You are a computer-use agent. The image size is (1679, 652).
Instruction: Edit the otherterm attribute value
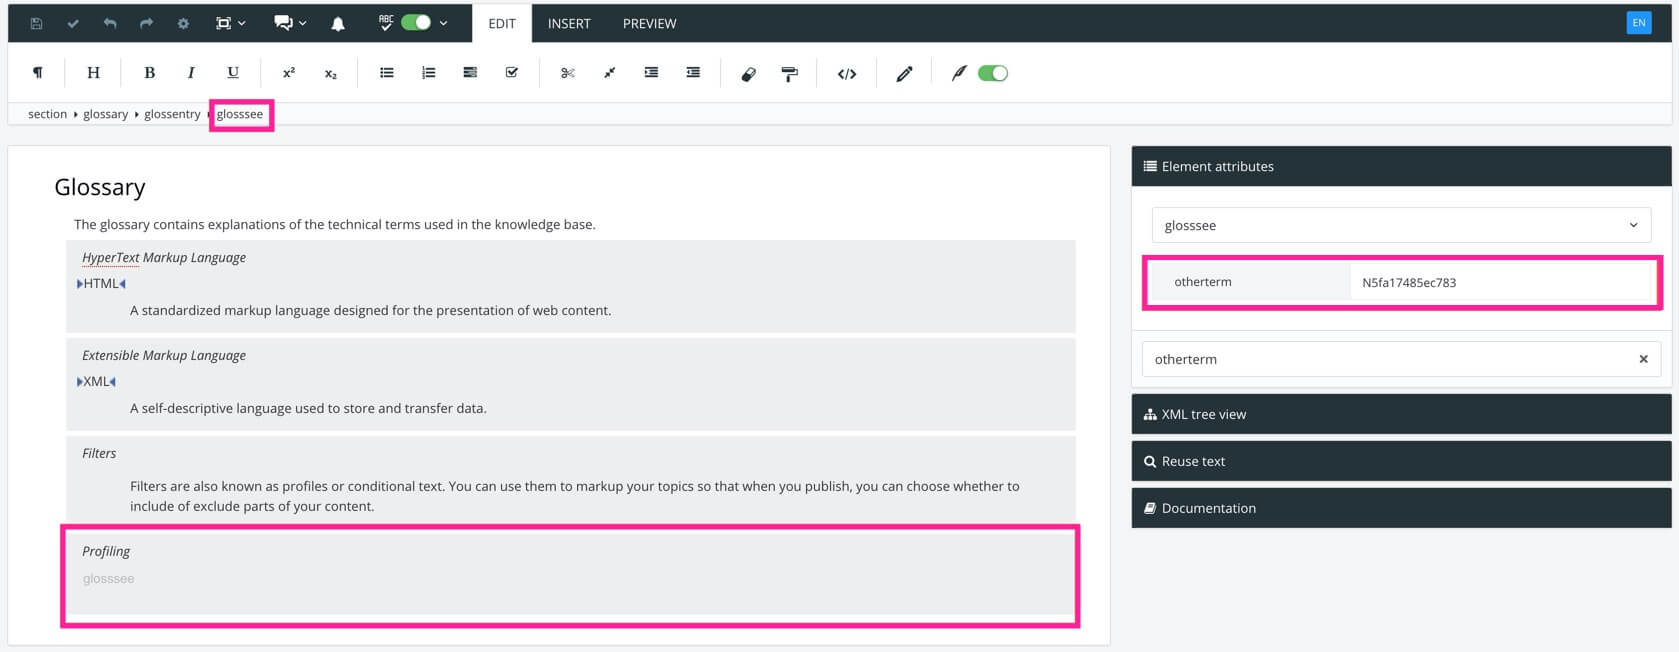click(1500, 282)
